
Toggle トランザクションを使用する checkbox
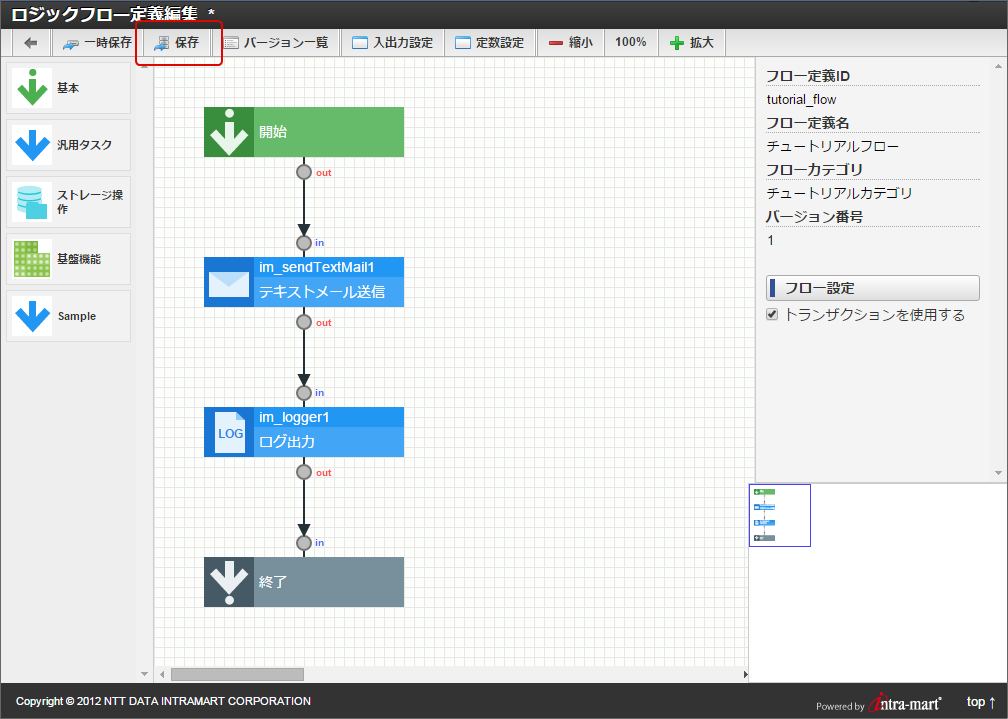pos(772,314)
